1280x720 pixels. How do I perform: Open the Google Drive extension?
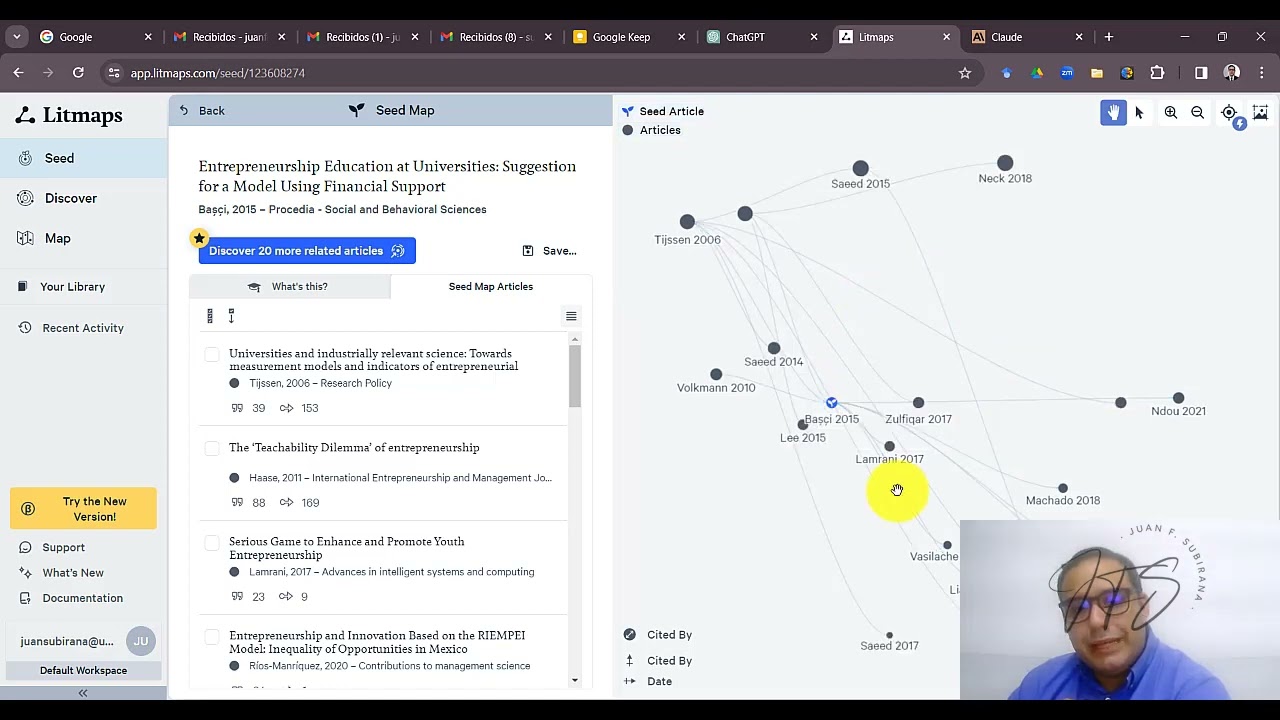click(x=1037, y=73)
